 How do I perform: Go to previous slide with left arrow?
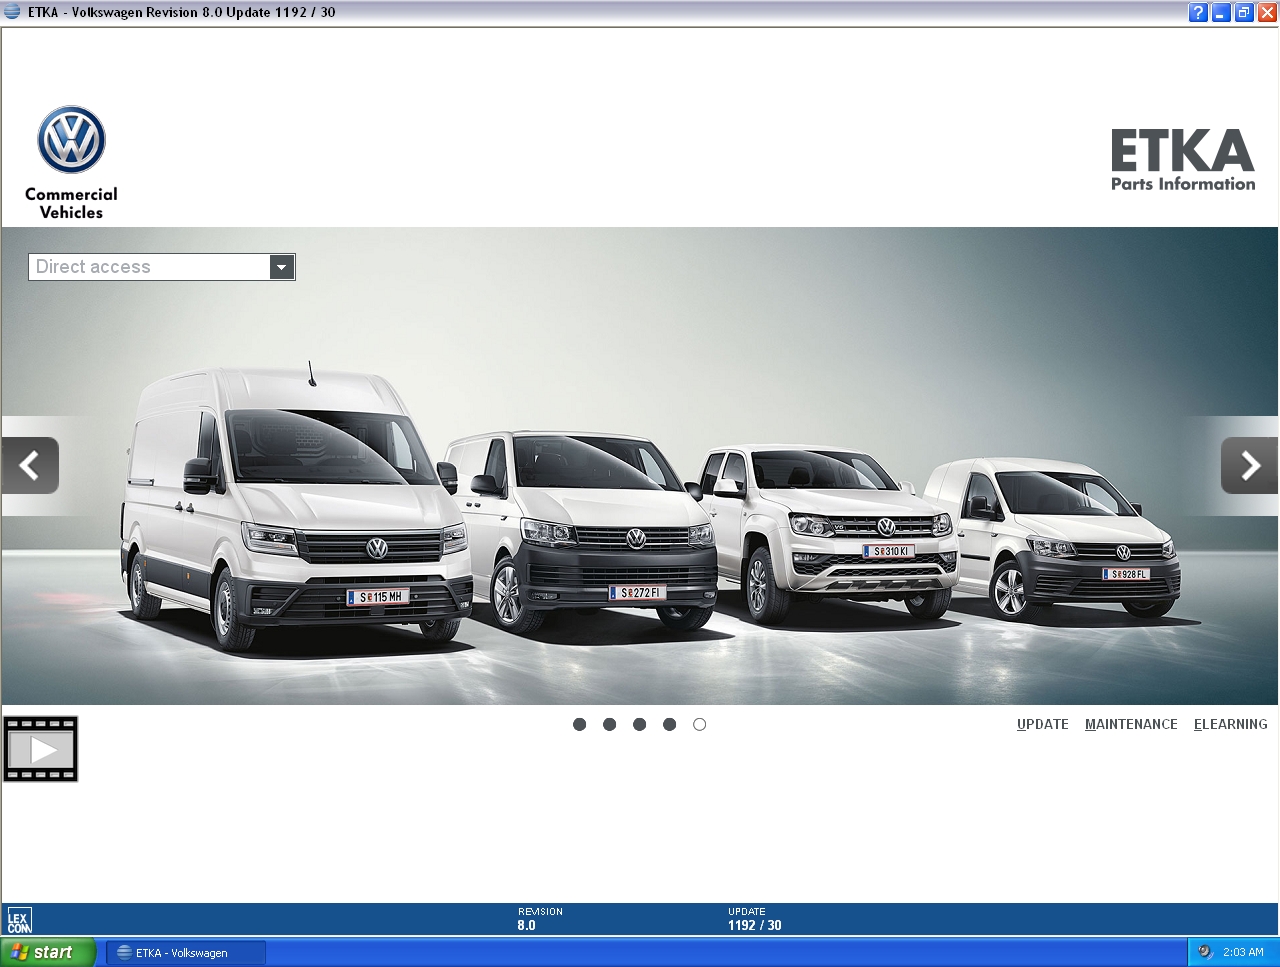coord(30,465)
